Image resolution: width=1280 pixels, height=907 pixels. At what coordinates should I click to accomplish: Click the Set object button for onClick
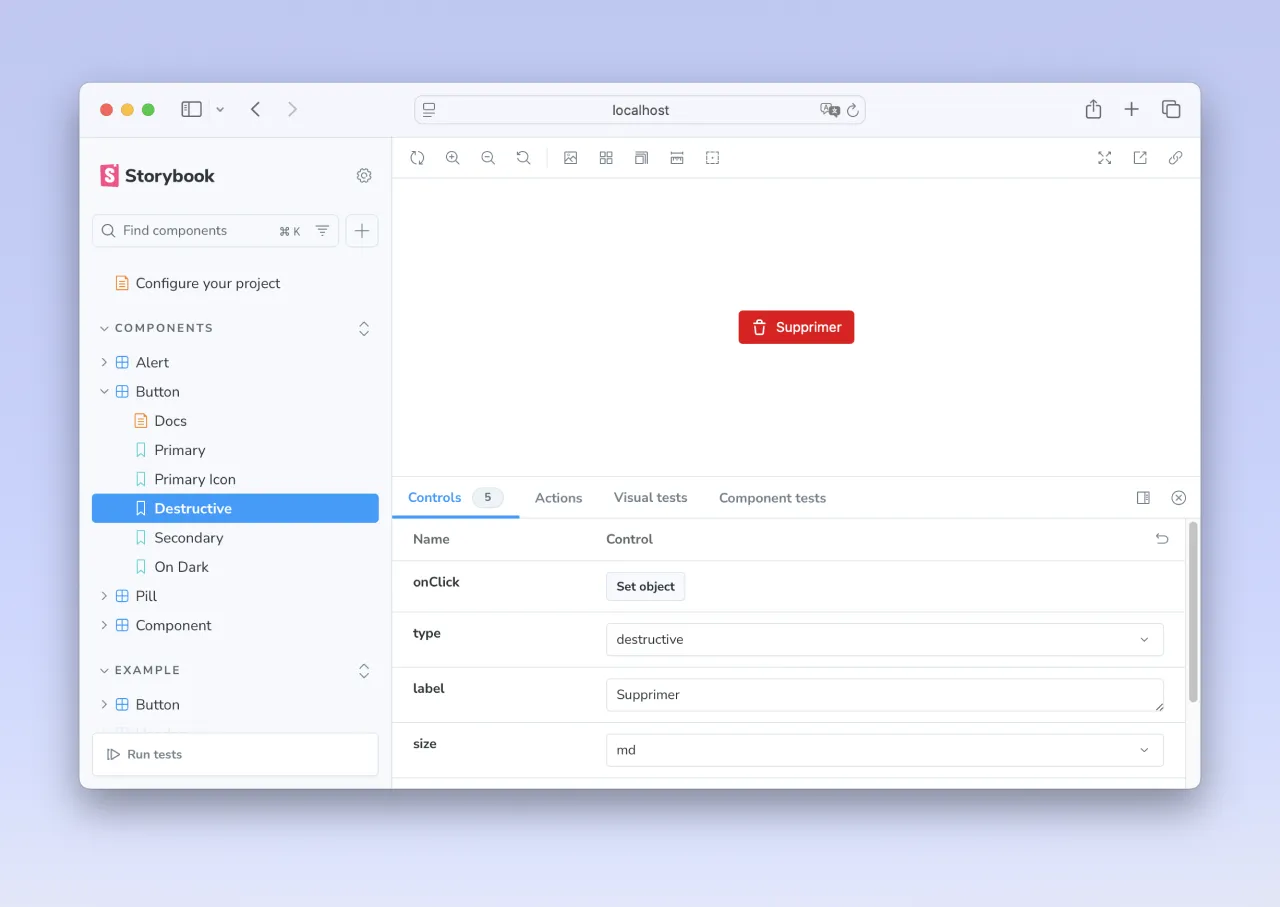pos(645,586)
